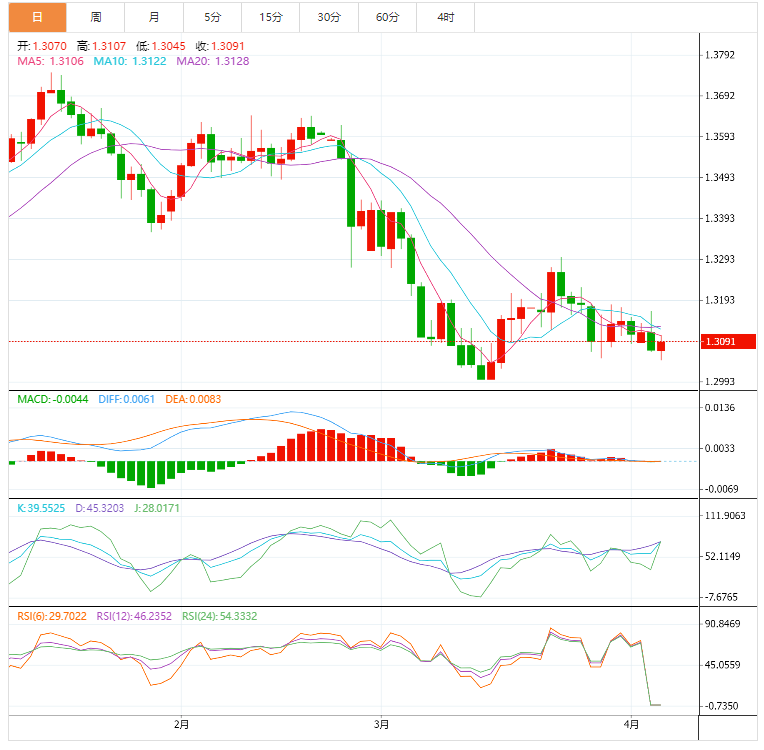
Task: Select the RSI(24): 54.3332 label
Action: [219, 616]
